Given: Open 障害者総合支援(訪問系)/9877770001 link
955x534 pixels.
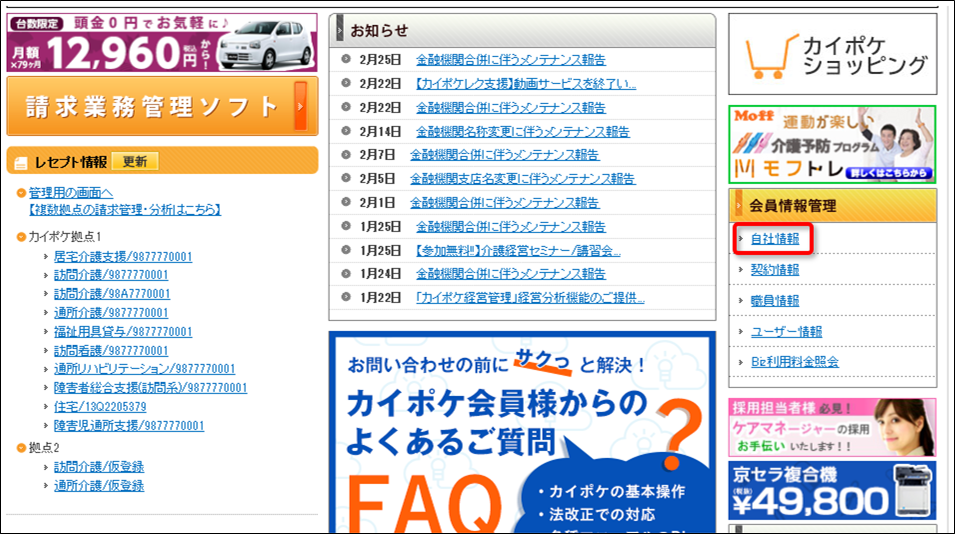Looking at the screenshot, I should click(150, 387).
